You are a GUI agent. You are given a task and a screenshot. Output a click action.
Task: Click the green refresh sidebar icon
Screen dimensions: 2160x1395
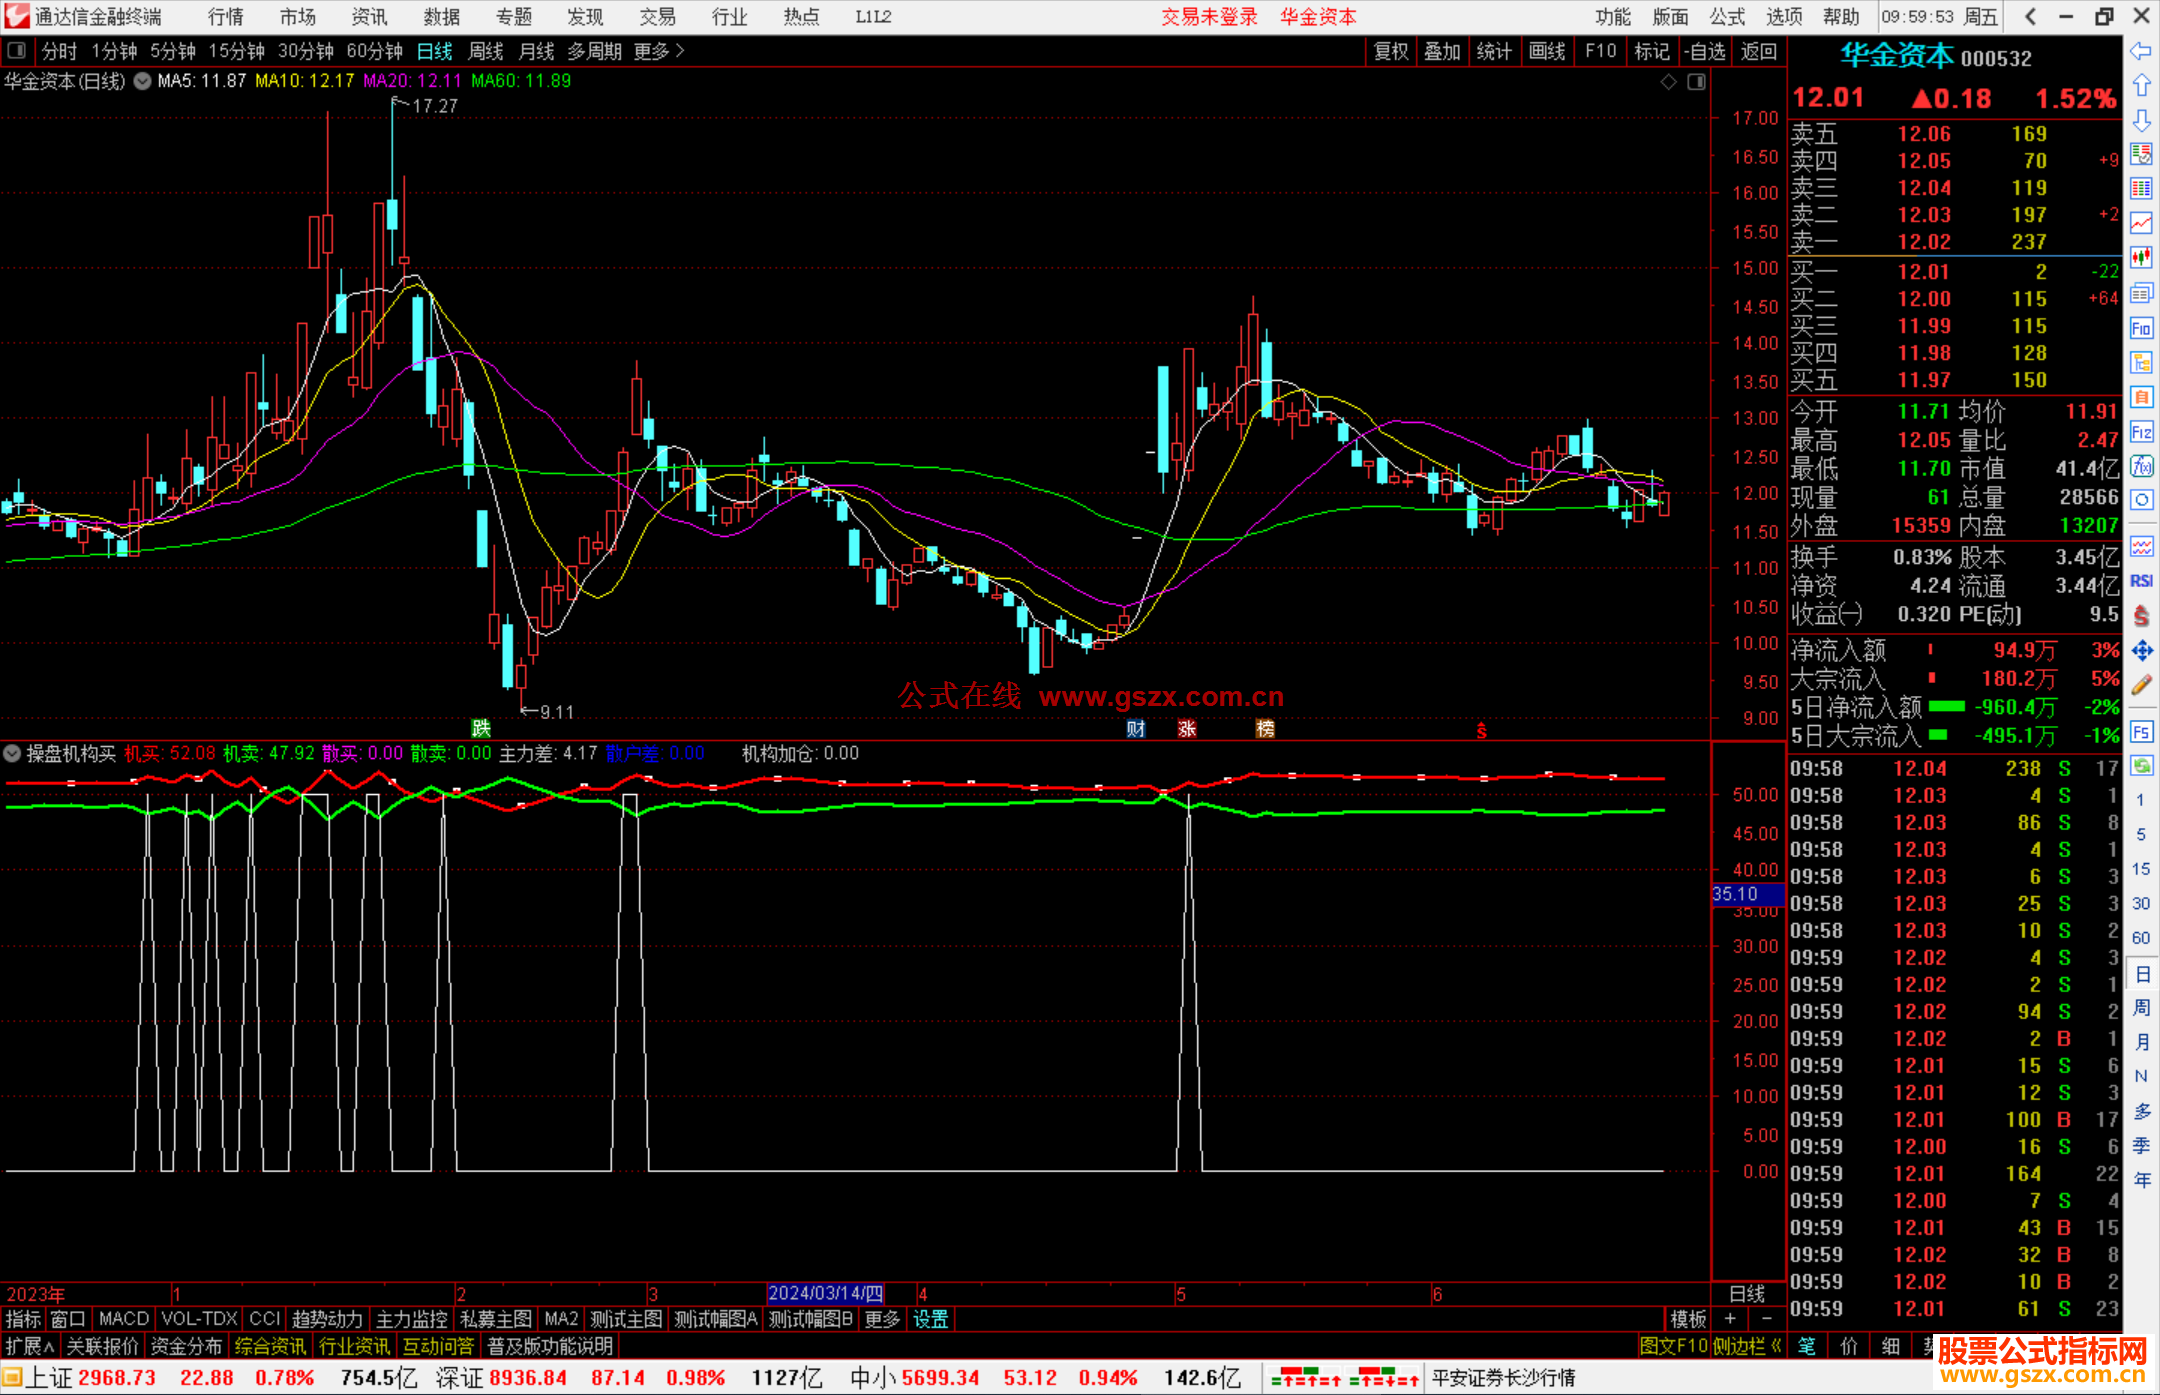(2141, 766)
